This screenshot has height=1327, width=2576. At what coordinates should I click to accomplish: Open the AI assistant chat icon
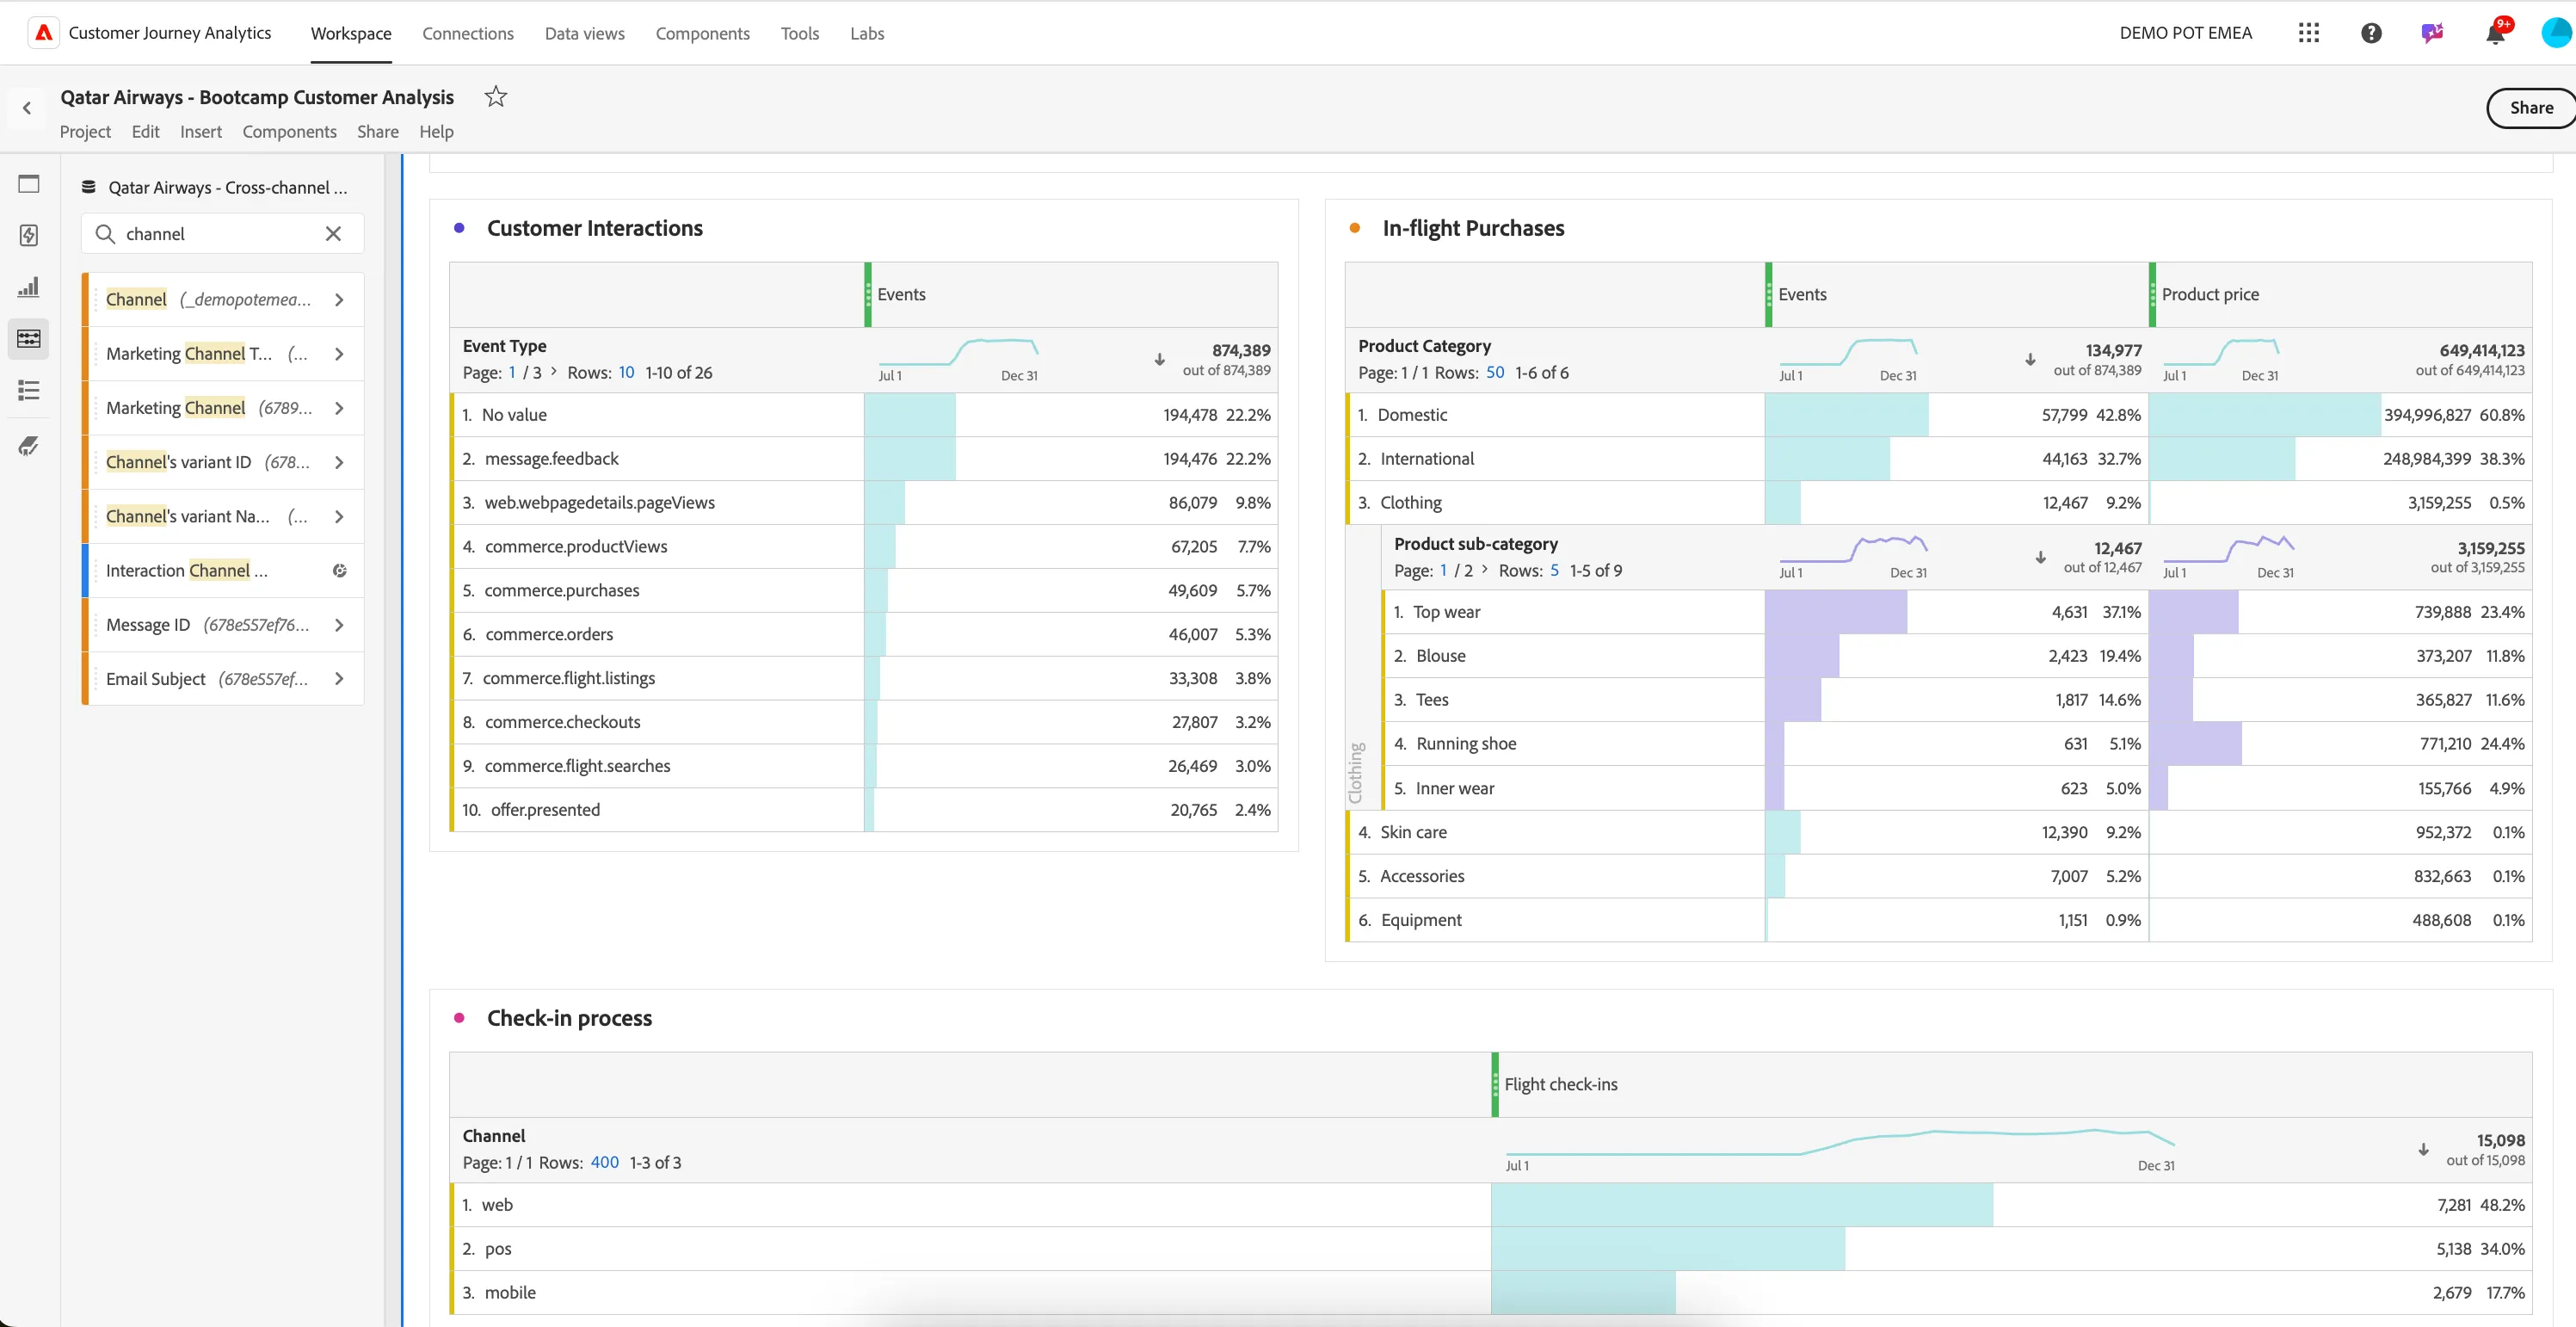tap(2432, 33)
